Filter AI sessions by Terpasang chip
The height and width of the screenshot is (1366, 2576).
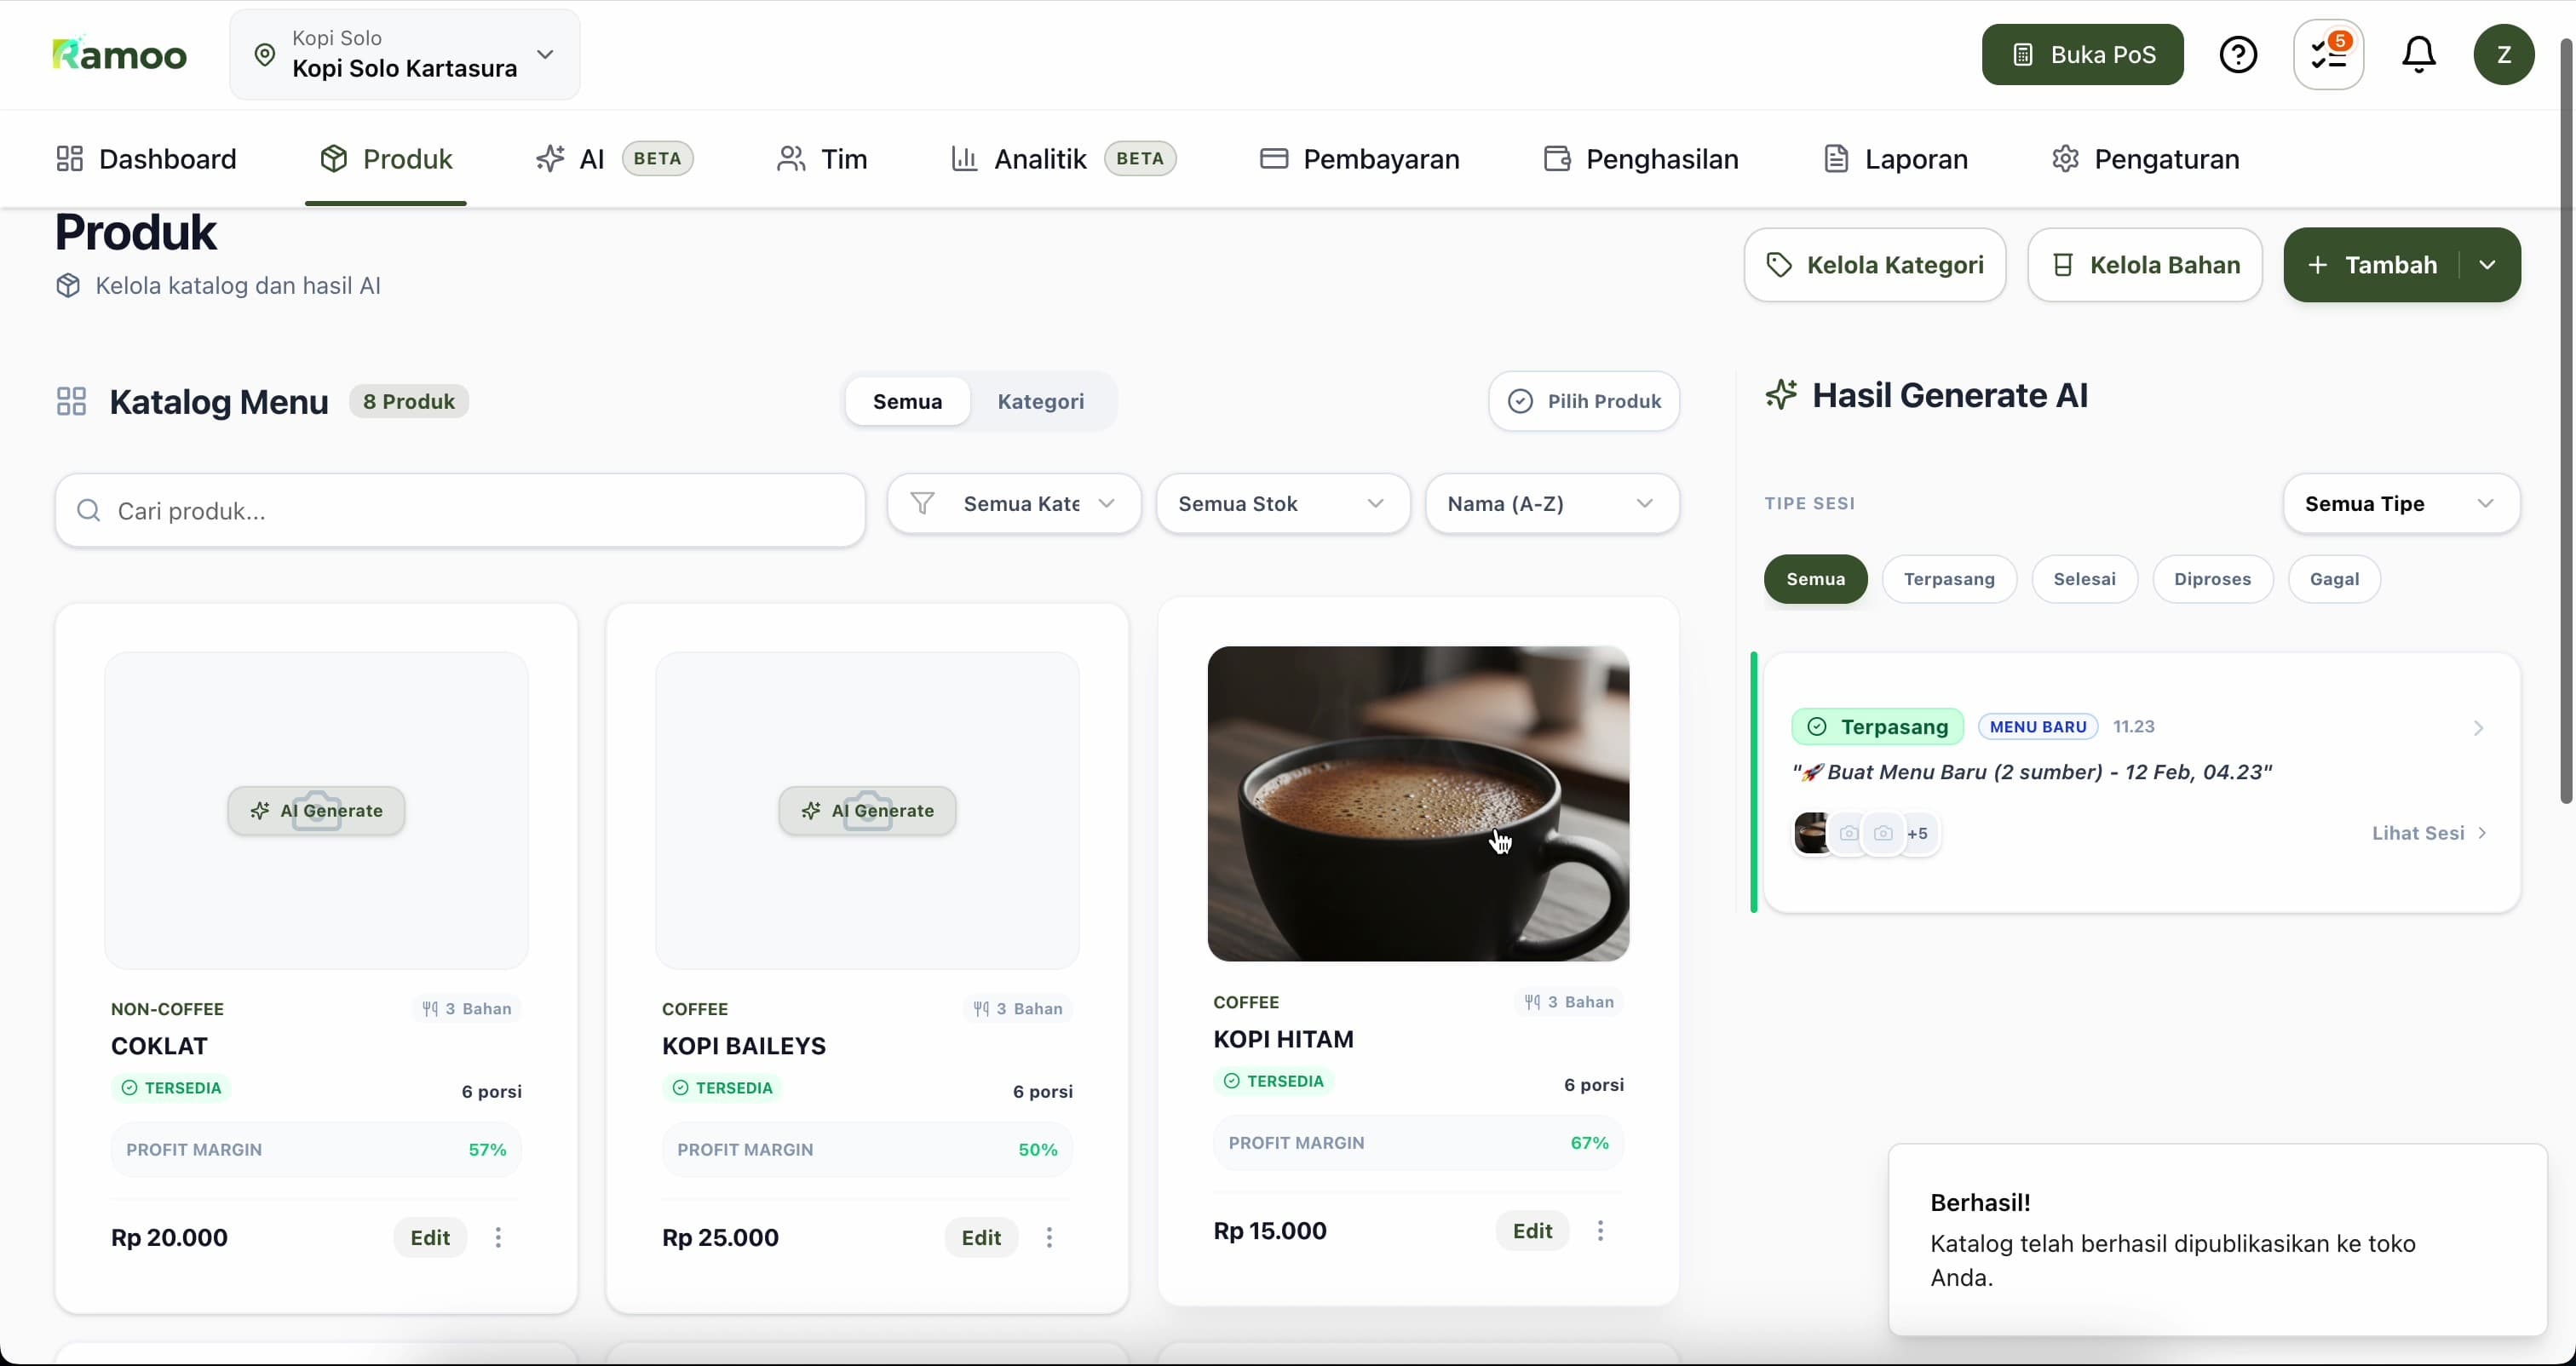(1948, 579)
